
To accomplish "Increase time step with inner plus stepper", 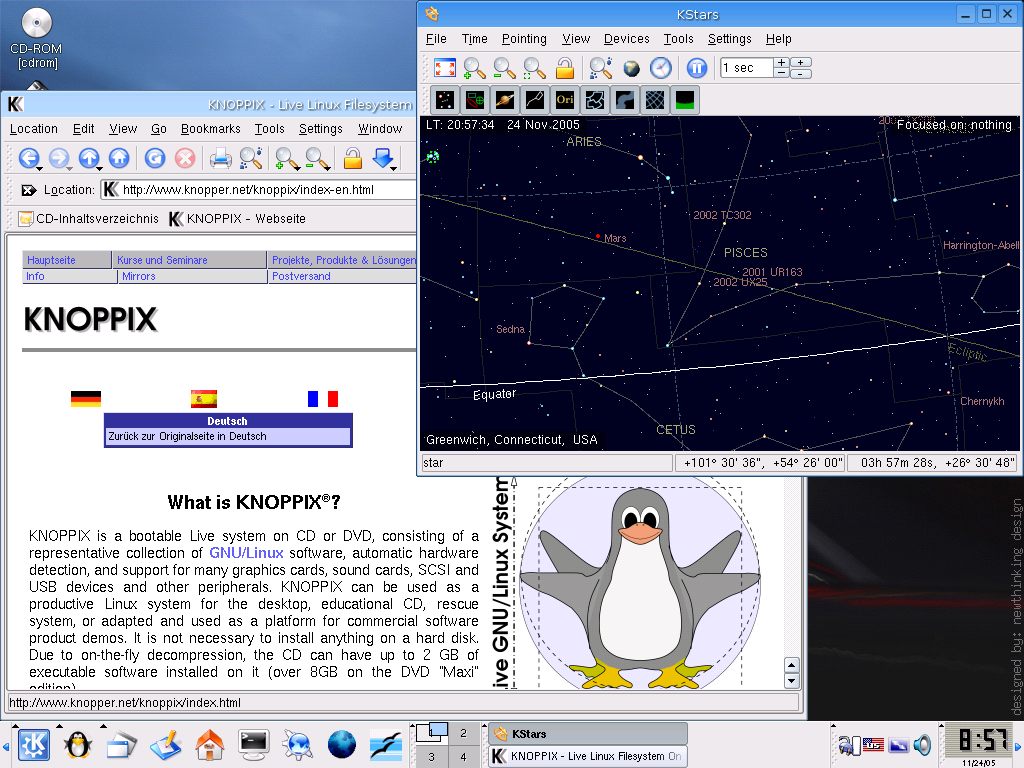I will point(781,63).
